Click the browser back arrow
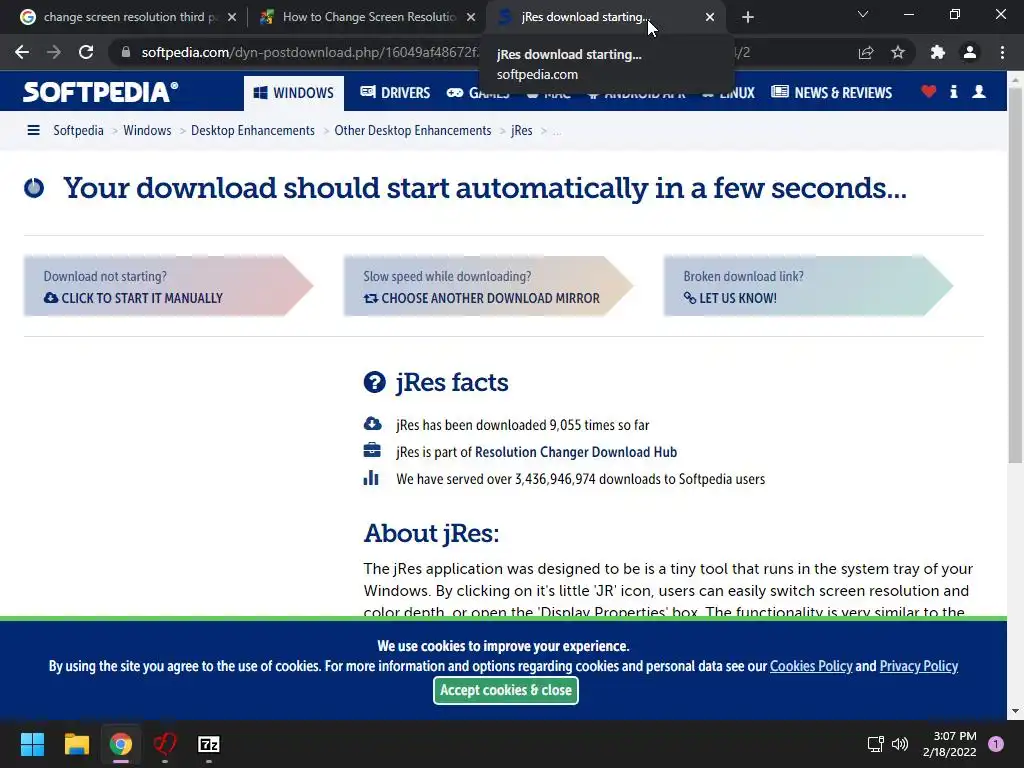 (22, 52)
